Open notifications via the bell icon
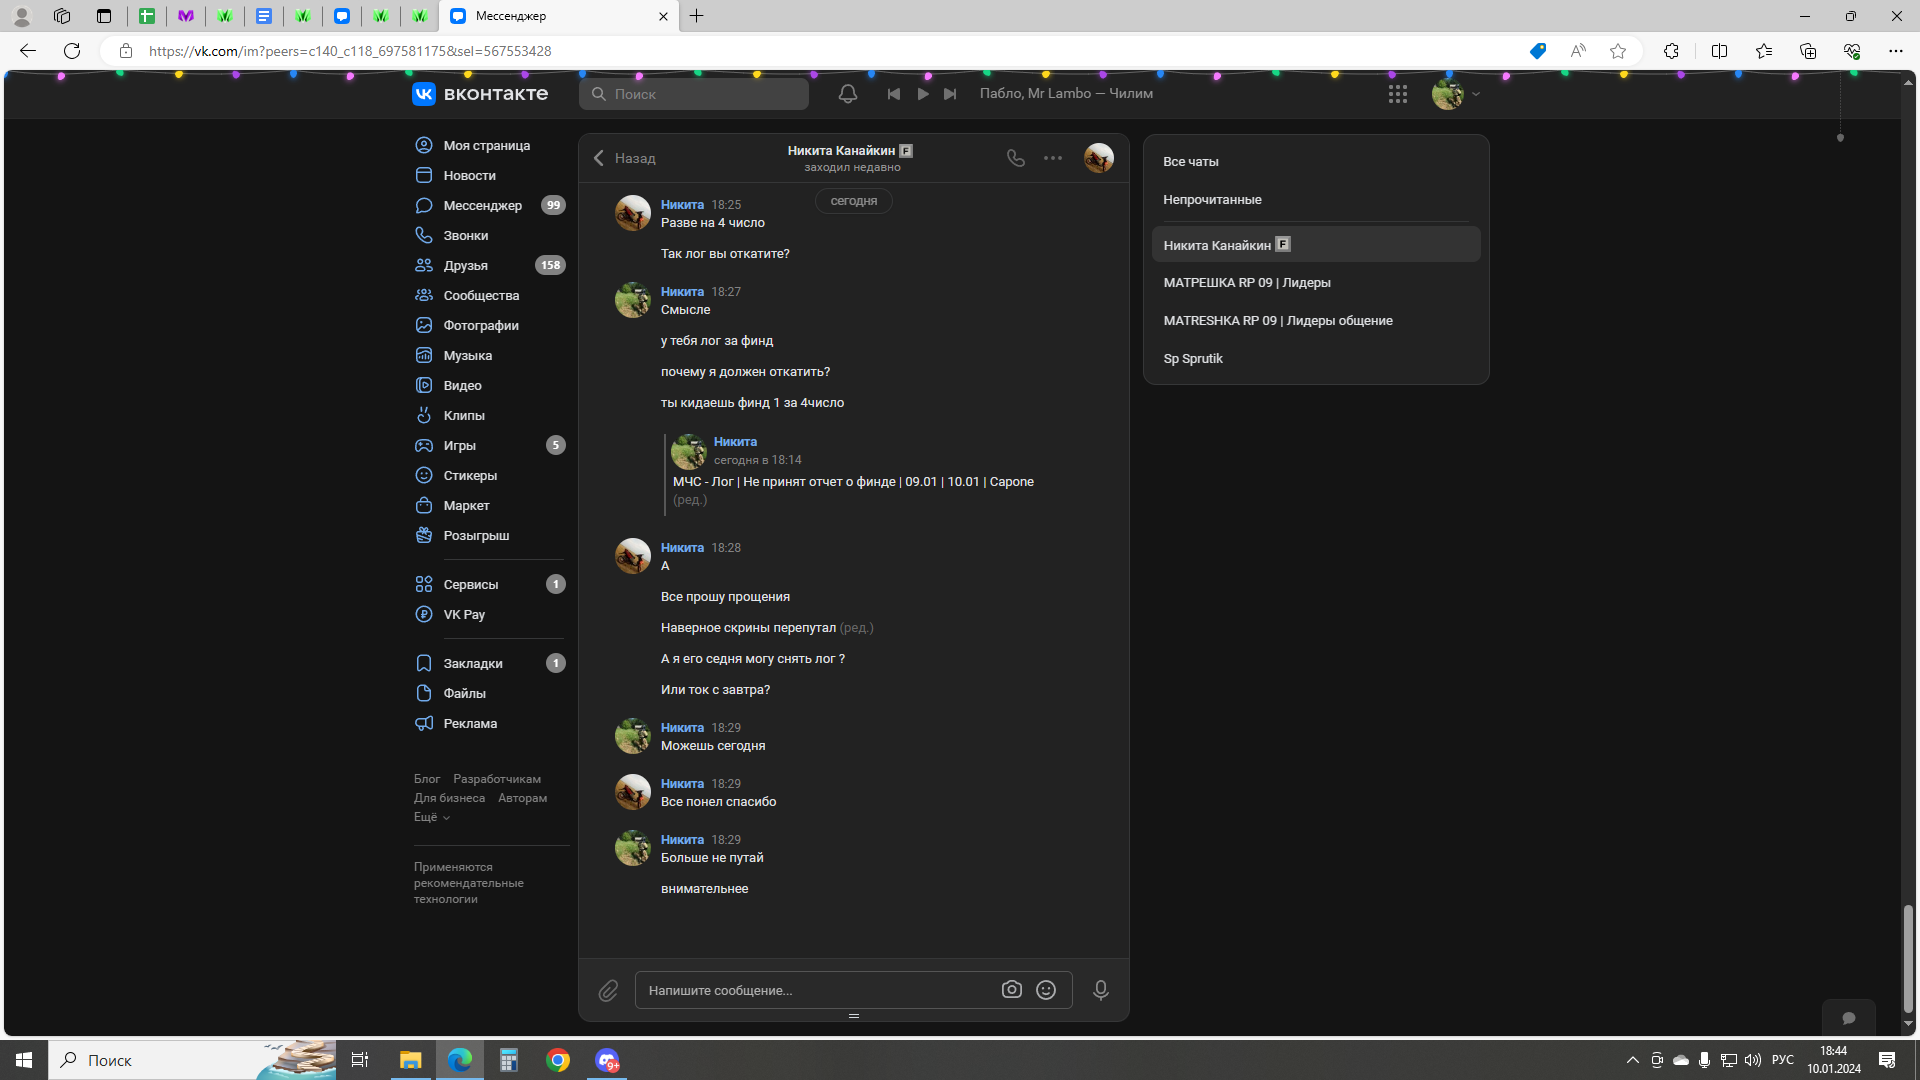The width and height of the screenshot is (1920, 1080). [847, 93]
